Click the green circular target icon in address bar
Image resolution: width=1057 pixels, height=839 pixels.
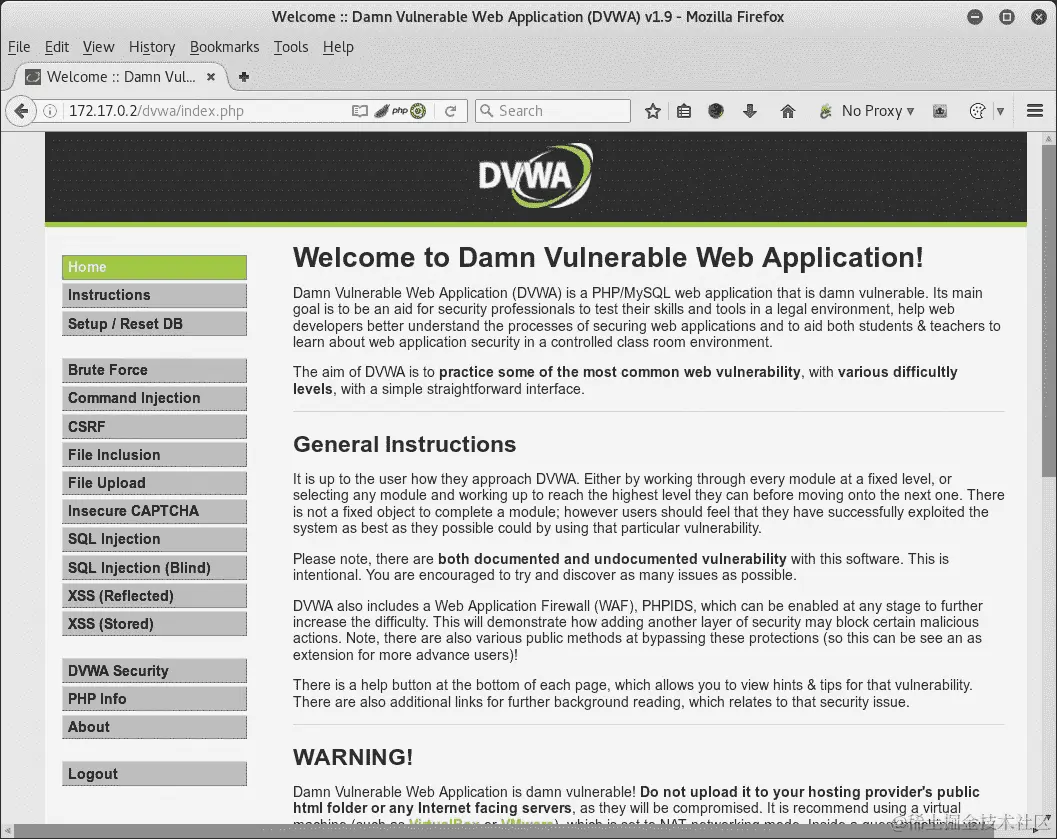(419, 111)
